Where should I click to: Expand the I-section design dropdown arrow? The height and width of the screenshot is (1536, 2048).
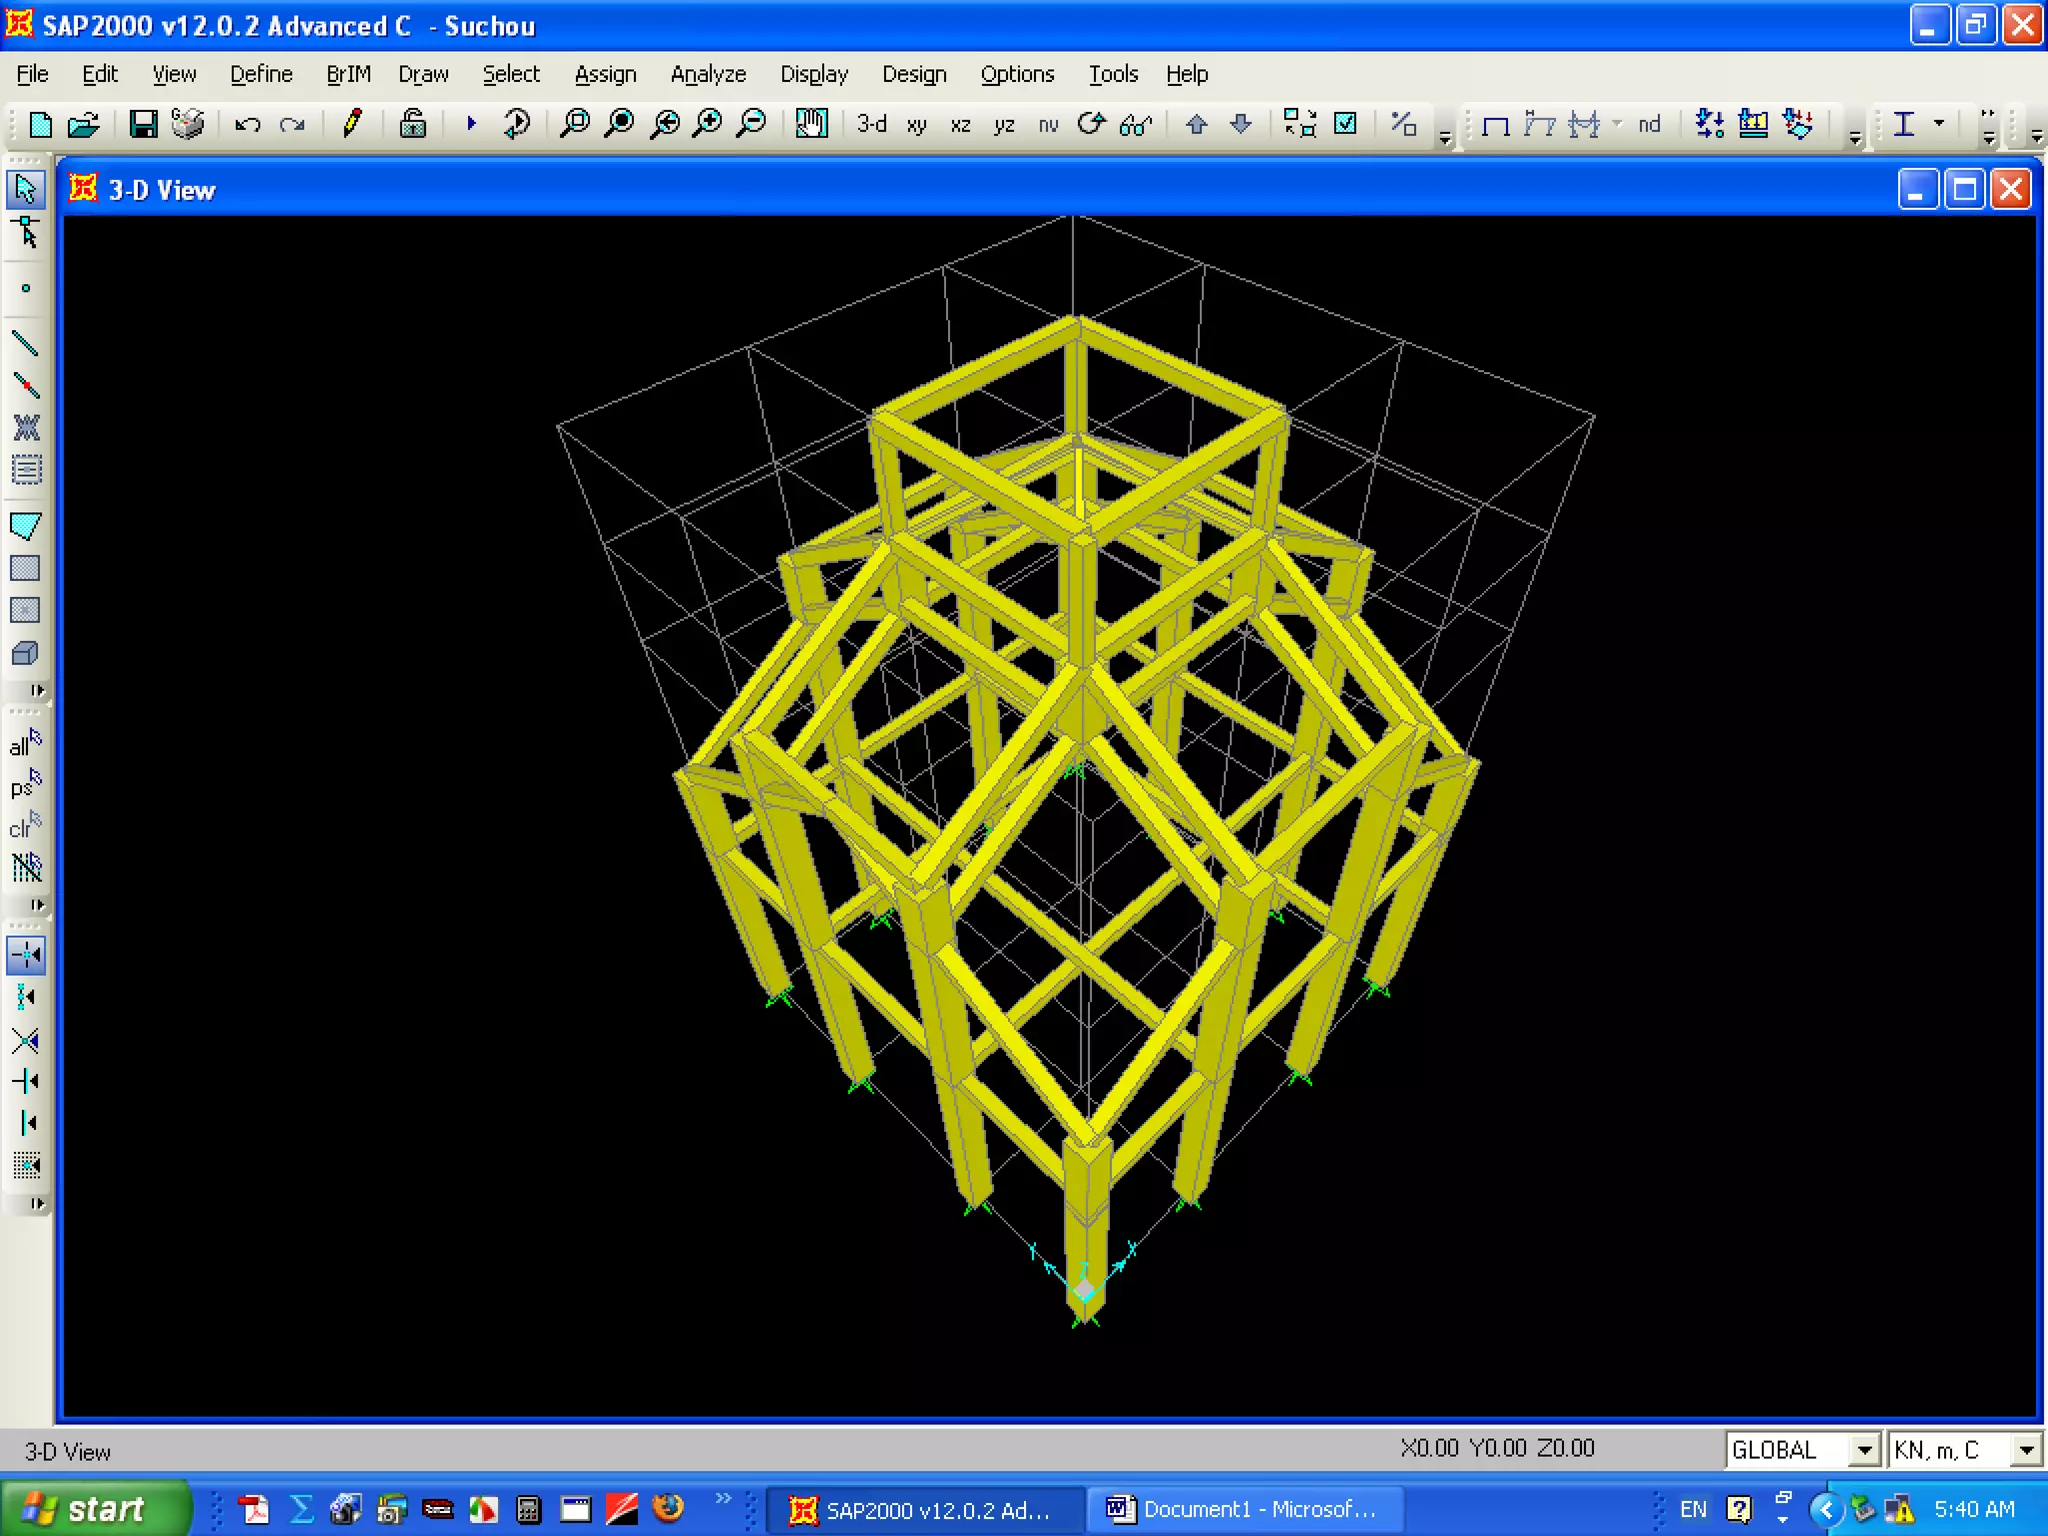pyautogui.click(x=1939, y=124)
